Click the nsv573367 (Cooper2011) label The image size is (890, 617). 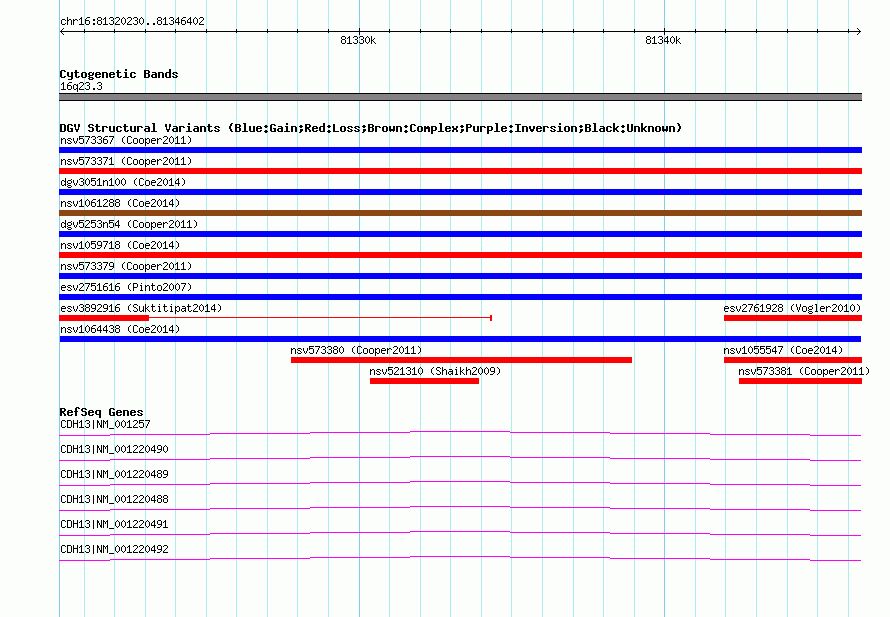coord(126,140)
